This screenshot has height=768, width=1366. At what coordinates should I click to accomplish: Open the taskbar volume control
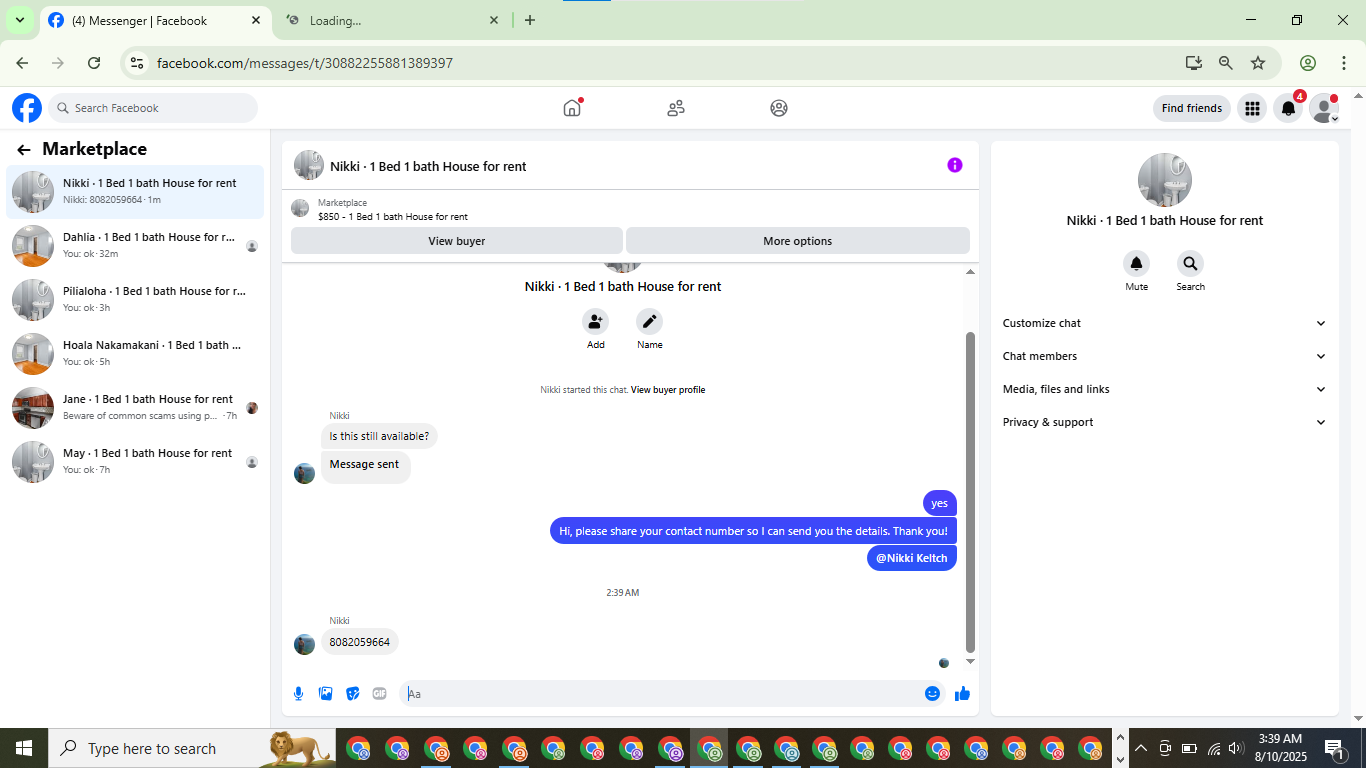tap(1236, 748)
